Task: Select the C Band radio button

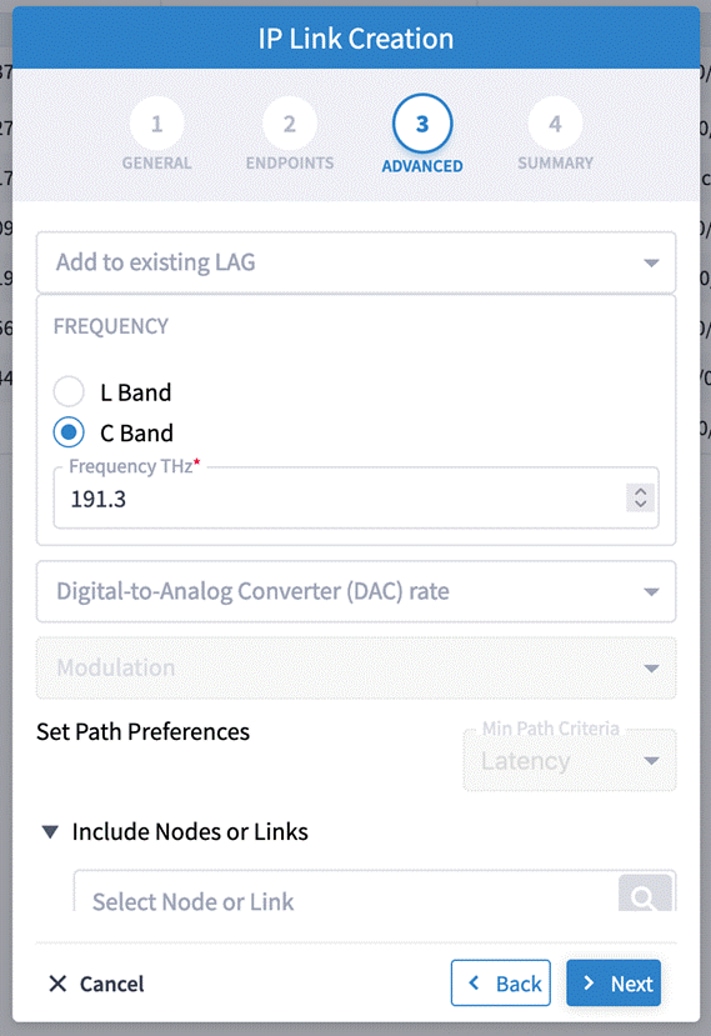Action: click(x=69, y=432)
